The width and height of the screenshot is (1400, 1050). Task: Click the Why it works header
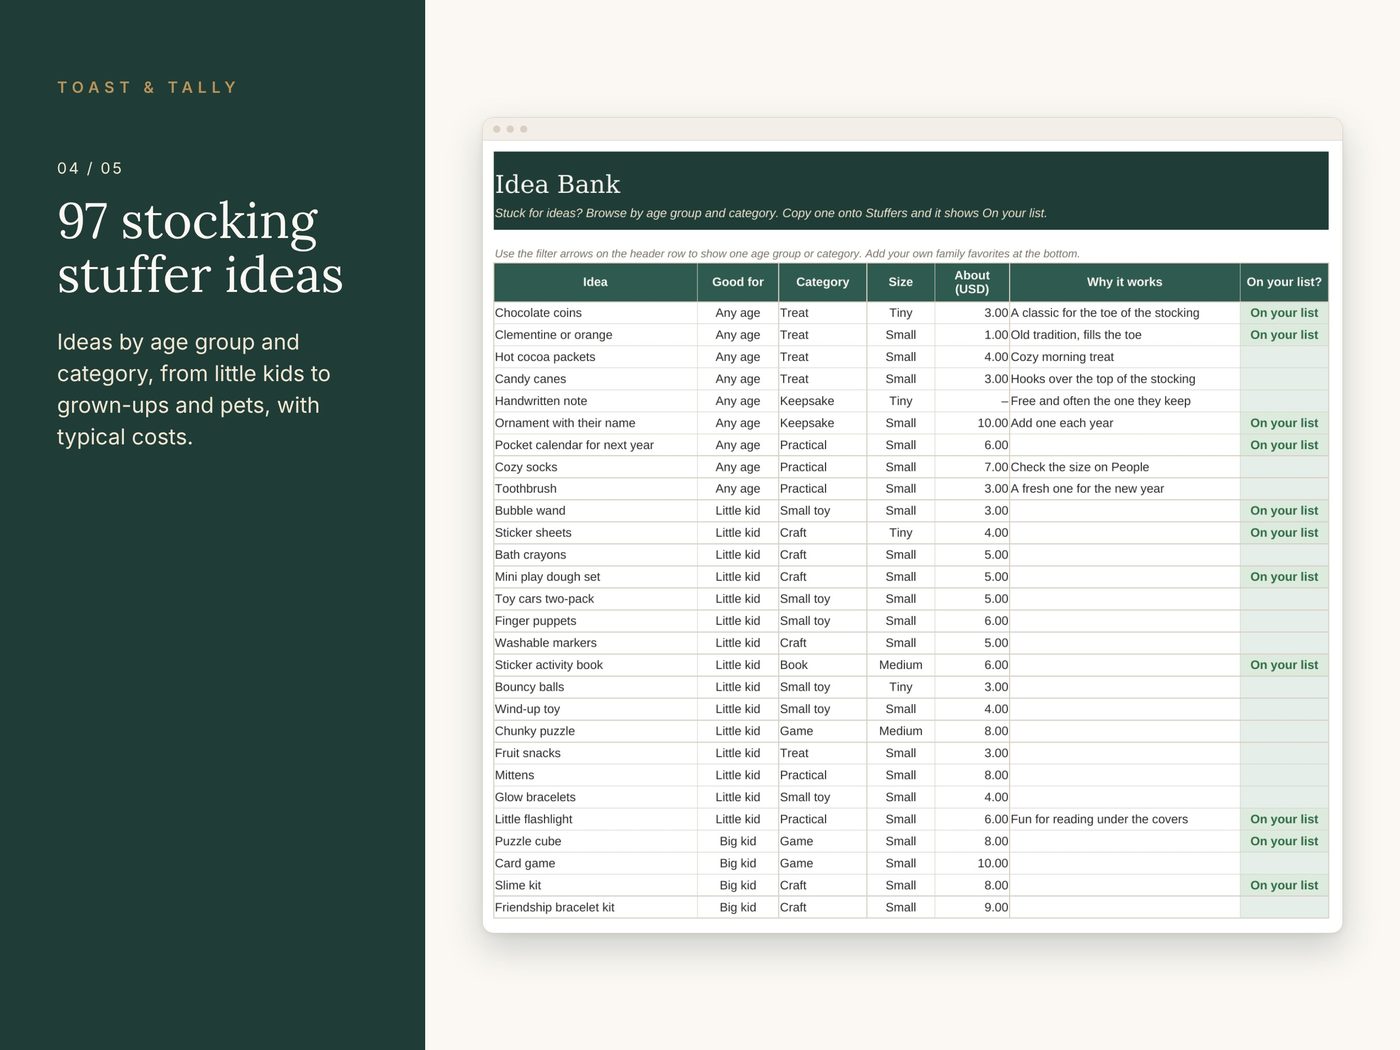pyautogui.click(x=1125, y=282)
